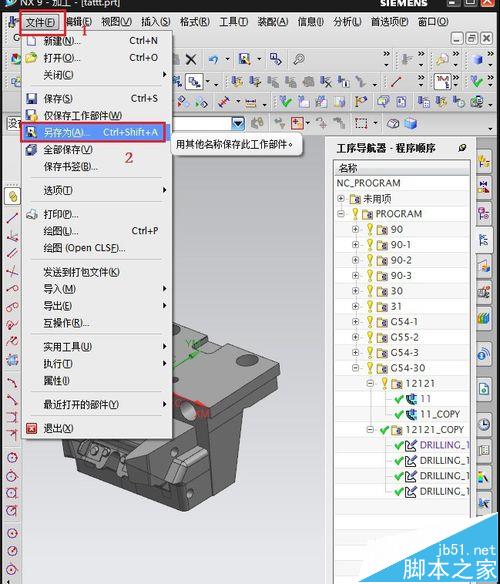
Task: Select the 90-2 program row
Action: pyautogui.click(x=402, y=260)
